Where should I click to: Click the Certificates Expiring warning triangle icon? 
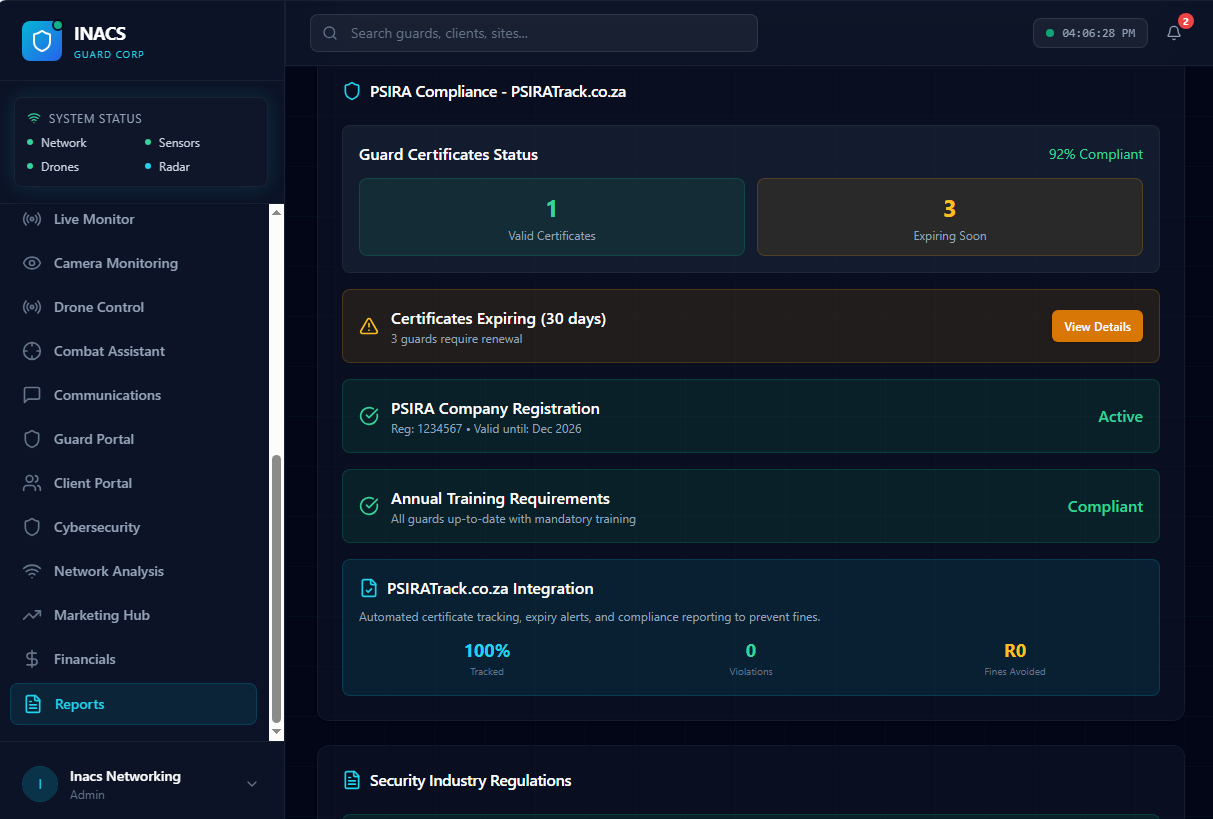point(369,326)
